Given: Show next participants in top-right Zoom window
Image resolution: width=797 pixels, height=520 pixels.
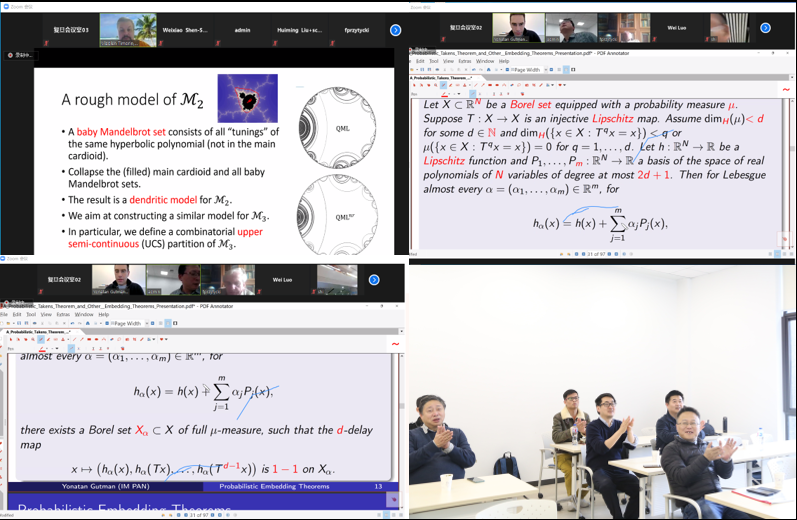Looking at the screenshot, I should [x=765, y=28].
